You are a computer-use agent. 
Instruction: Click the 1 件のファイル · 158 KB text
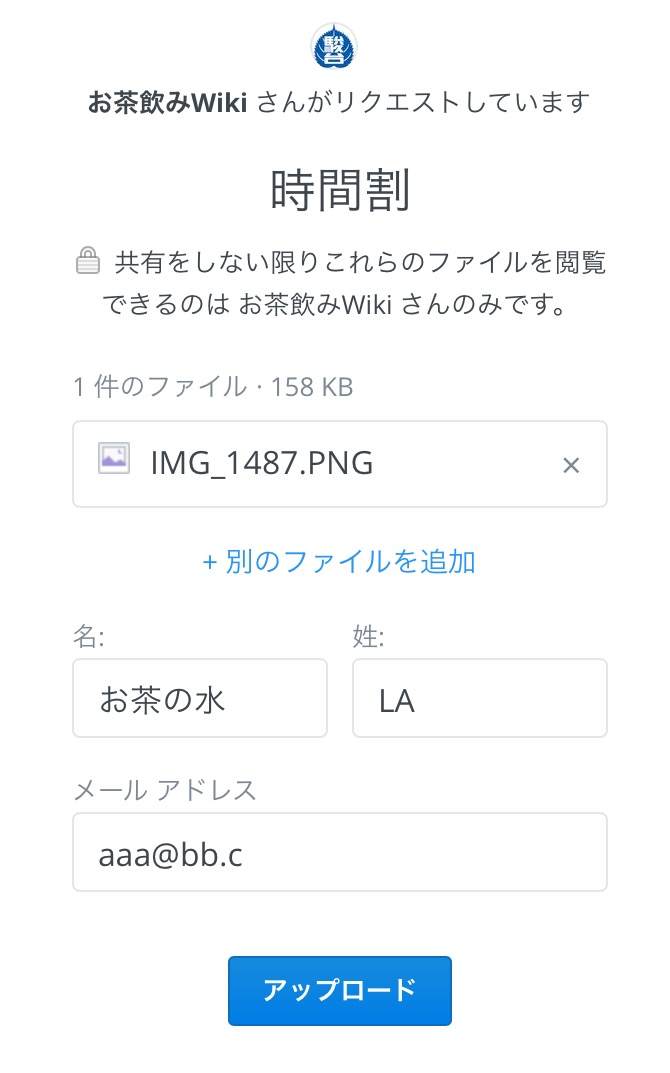coord(213,387)
